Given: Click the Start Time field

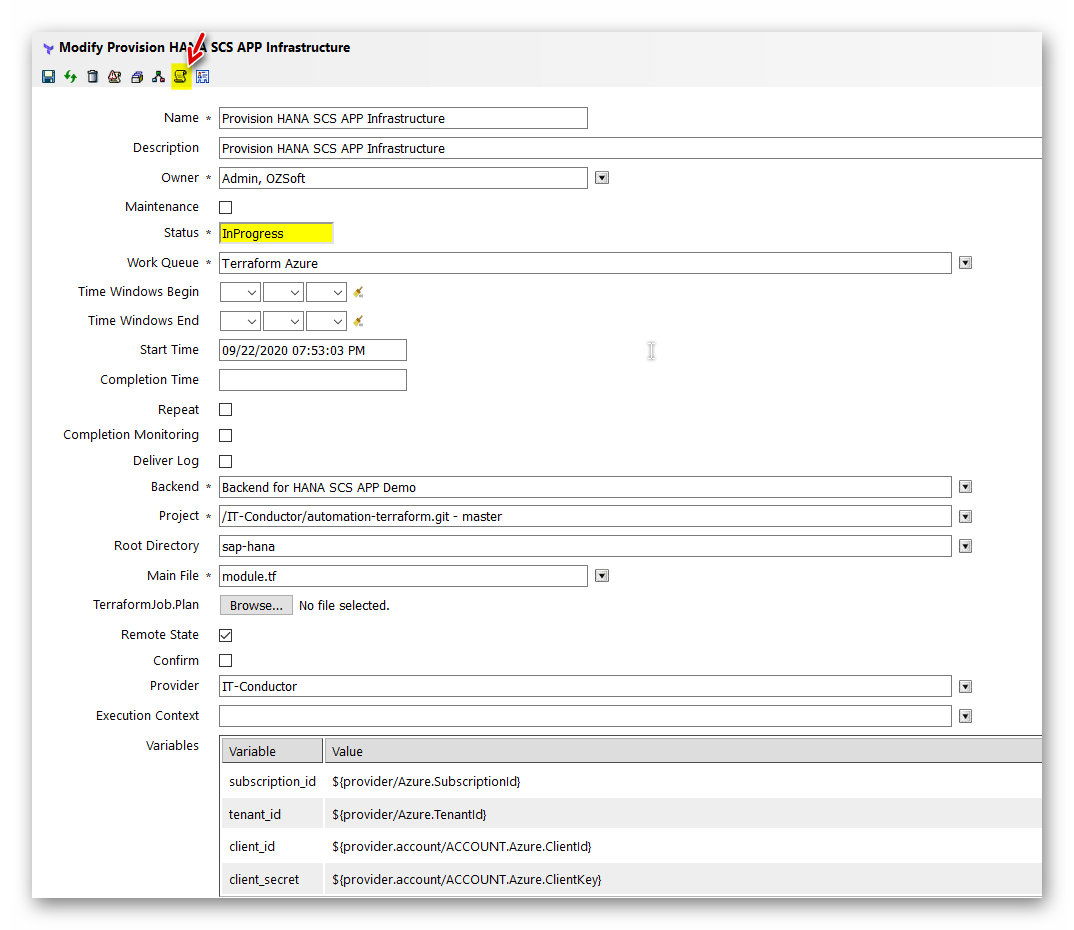Looking at the screenshot, I should [x=313, y=351].
